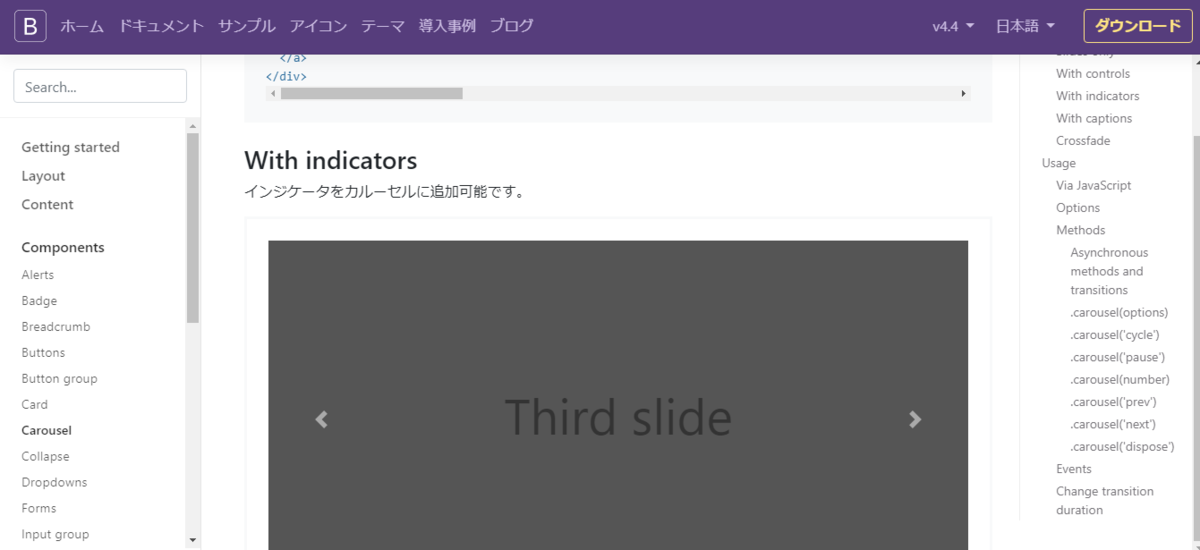Click the Bootstrap B logo icon
This screenshot has width=1200, height=550.
coord(30,27)
